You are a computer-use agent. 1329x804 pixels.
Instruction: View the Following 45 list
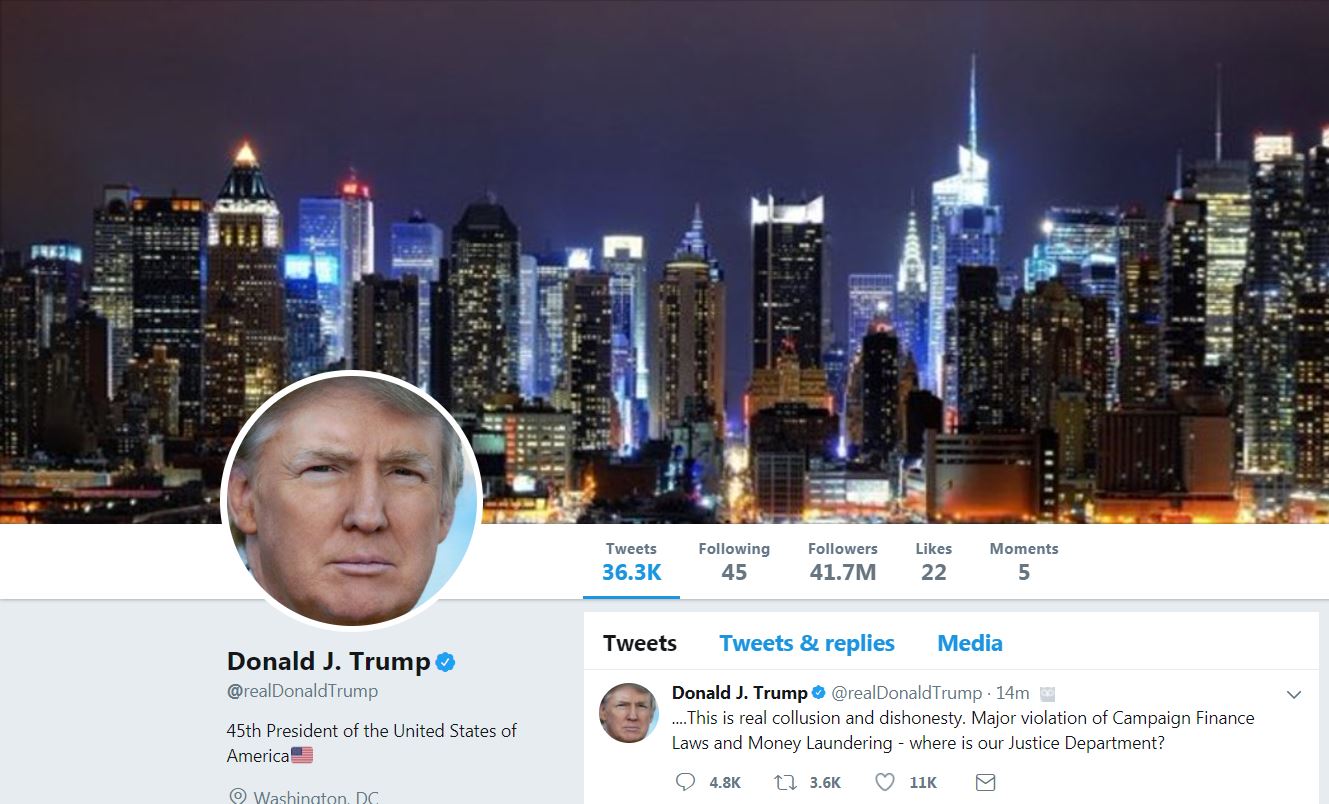coord(734,562)
